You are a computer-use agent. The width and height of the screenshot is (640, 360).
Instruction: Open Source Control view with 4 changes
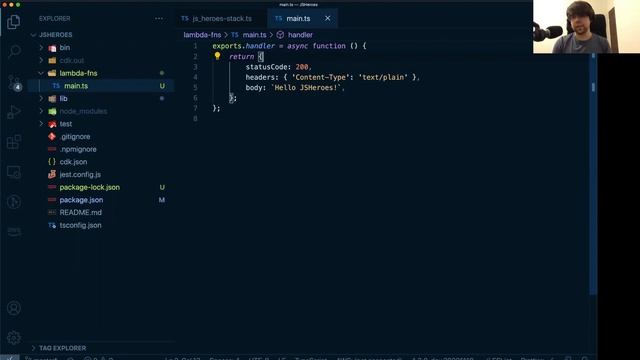click(x=14, y=83)
